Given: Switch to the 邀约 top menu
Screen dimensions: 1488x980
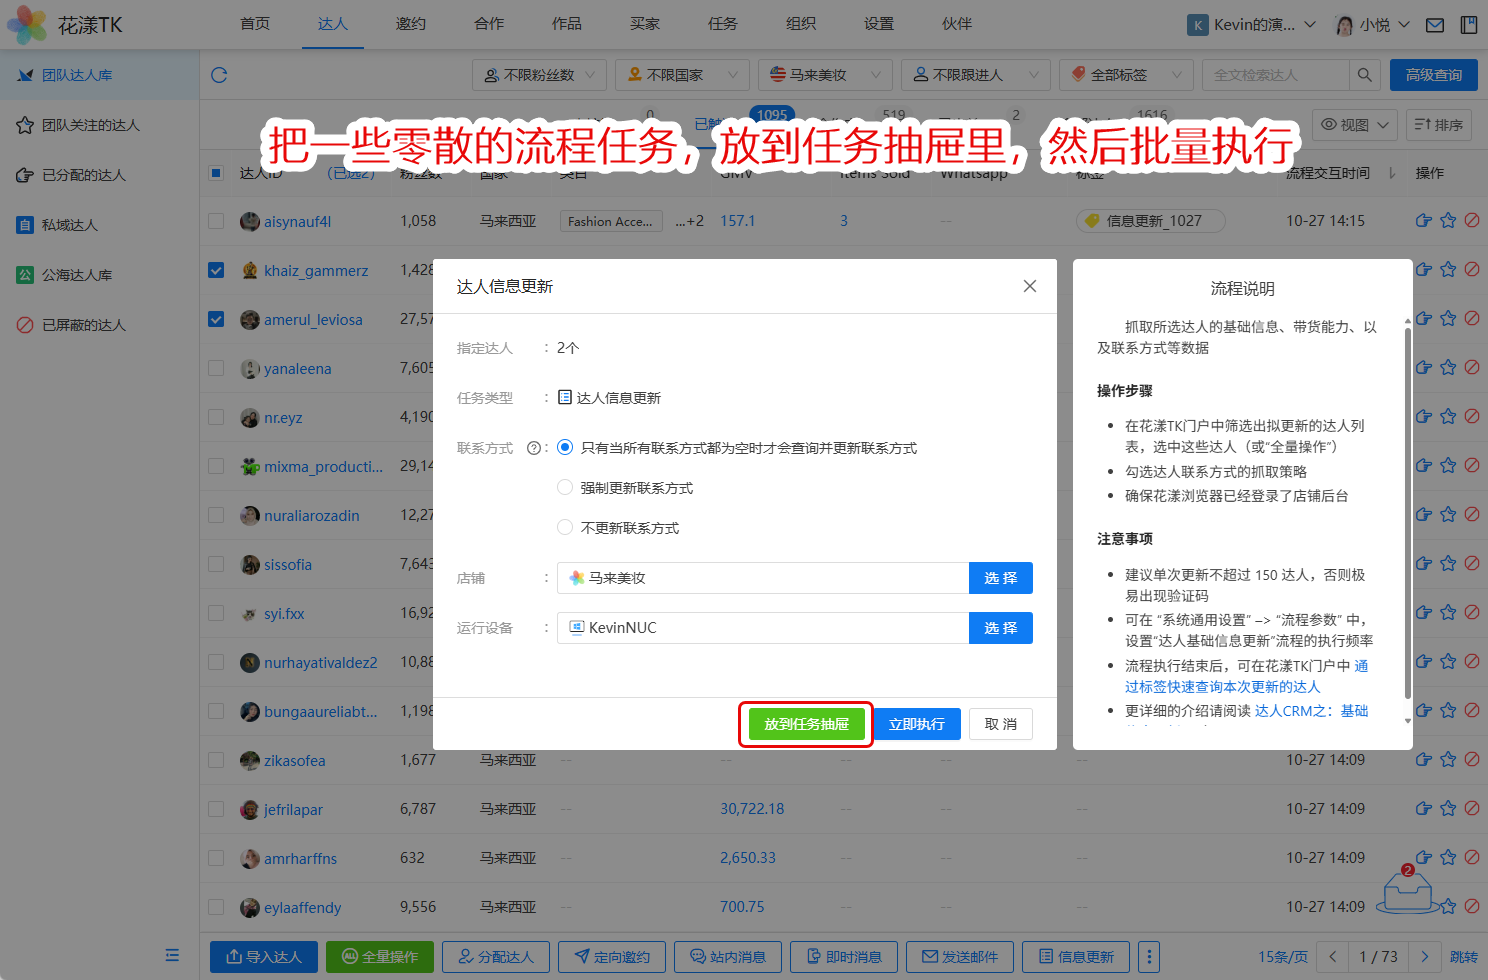Looking at the screenshot, I should click(410, 24).
